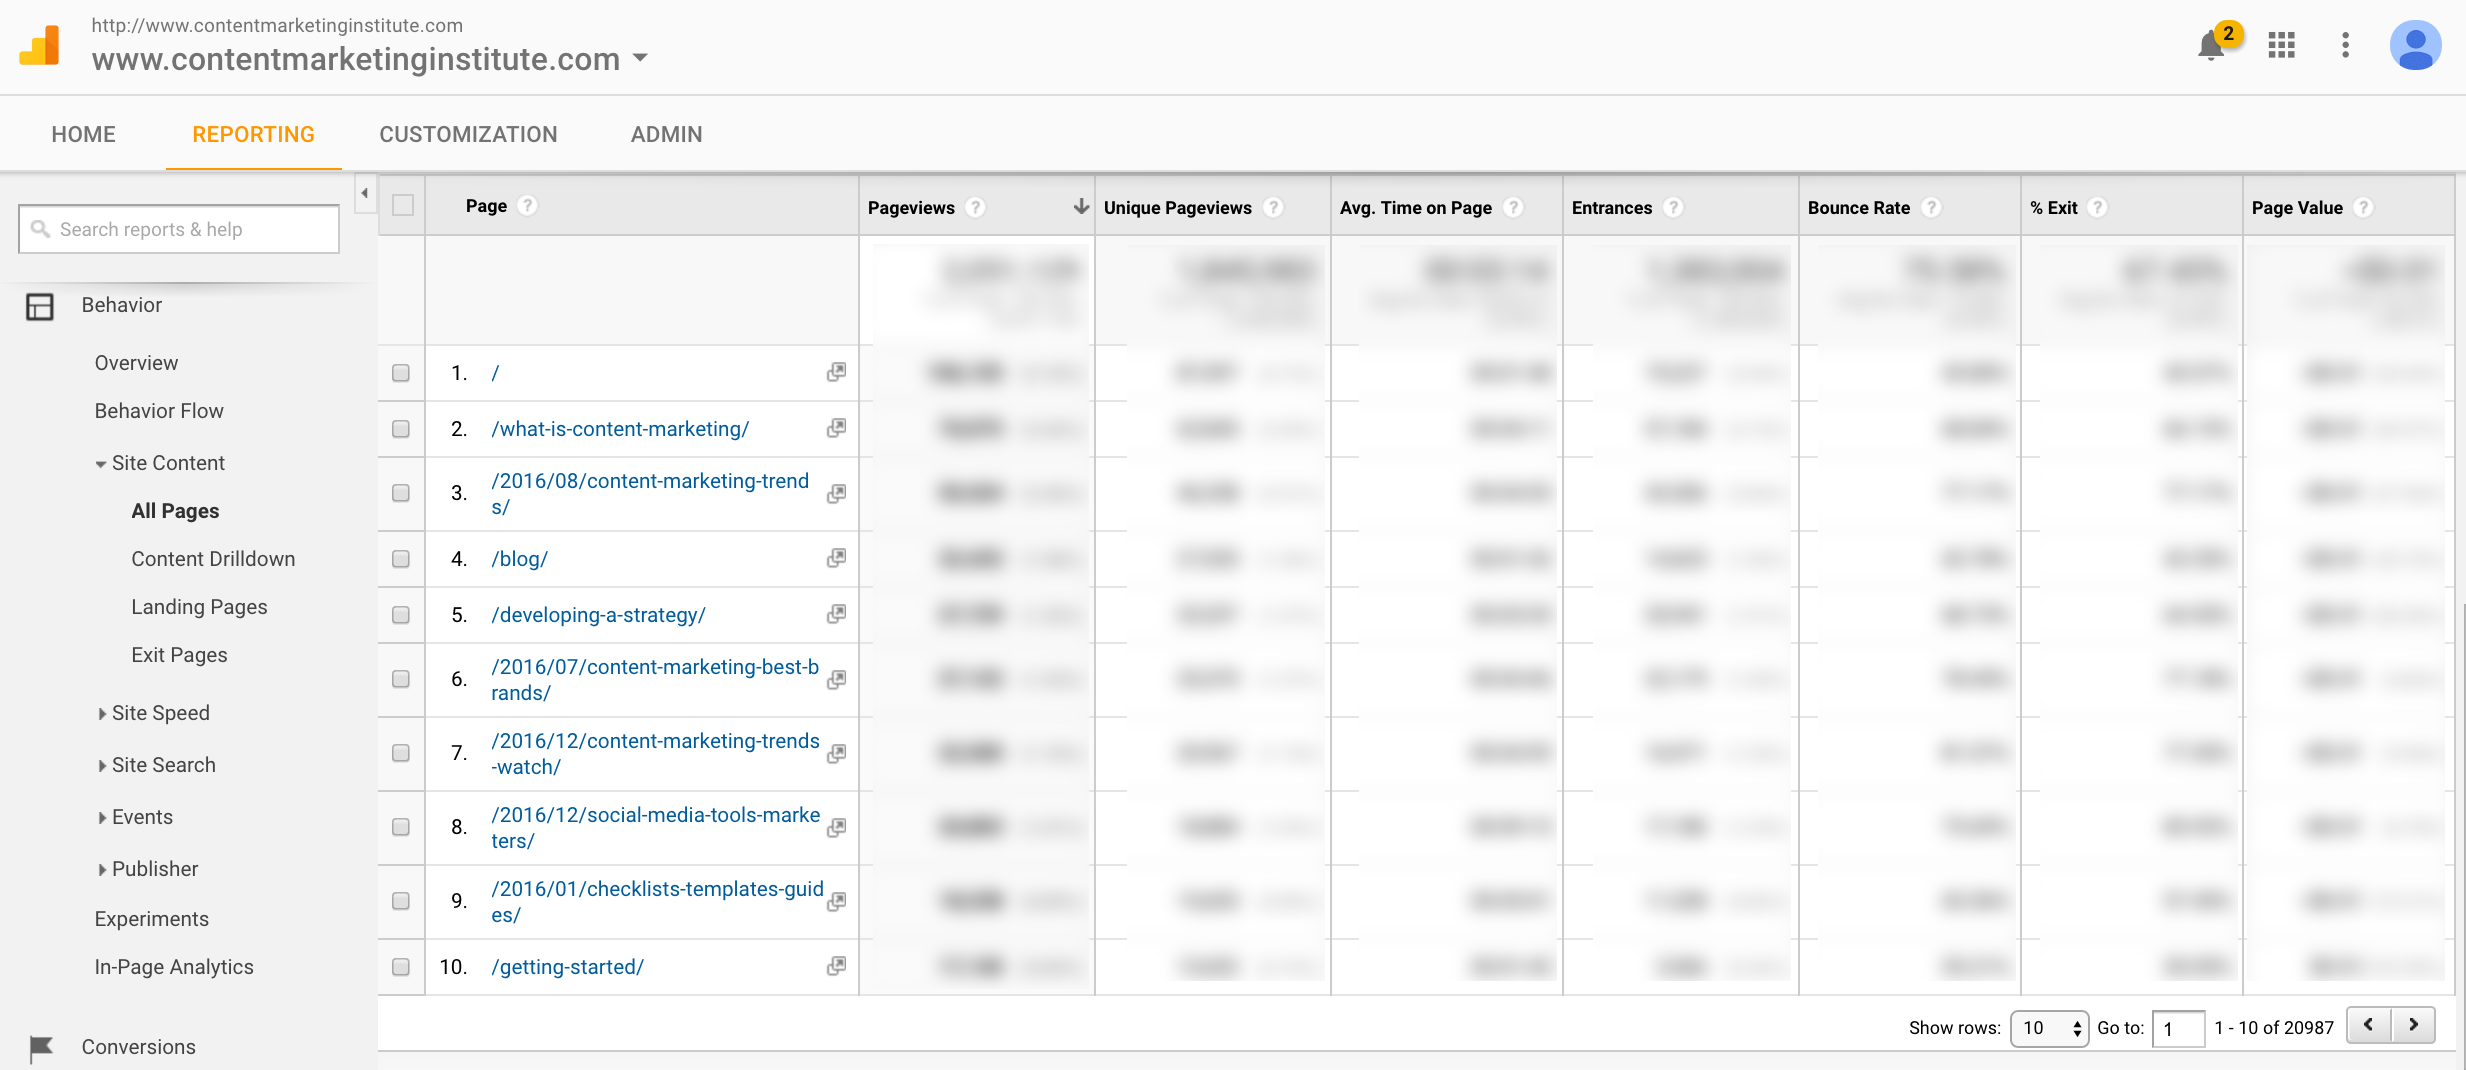Open content-marketing-best-brands external link icon
Screen dimensions: 2466x1070
[836, 679]
